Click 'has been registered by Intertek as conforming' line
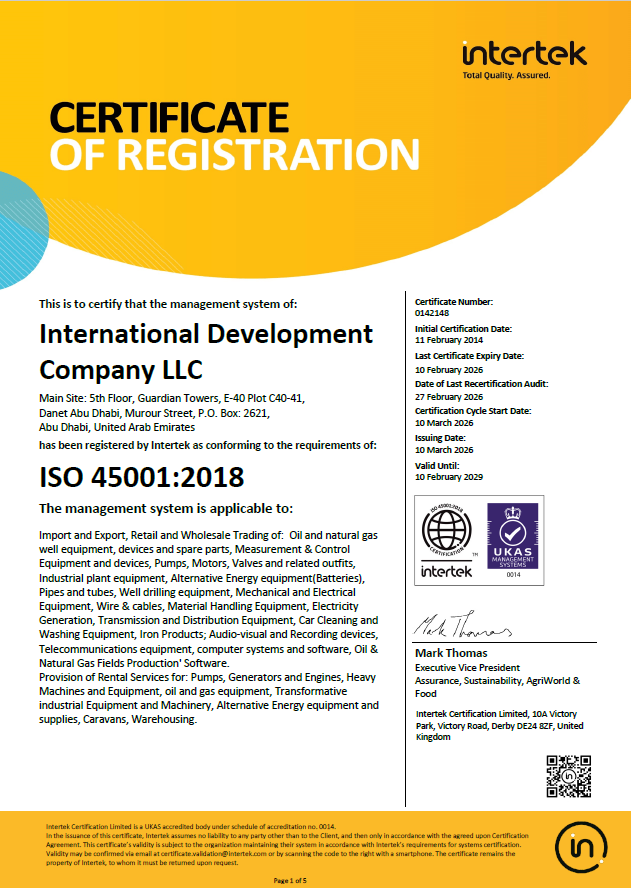 (x=207, y=445)
